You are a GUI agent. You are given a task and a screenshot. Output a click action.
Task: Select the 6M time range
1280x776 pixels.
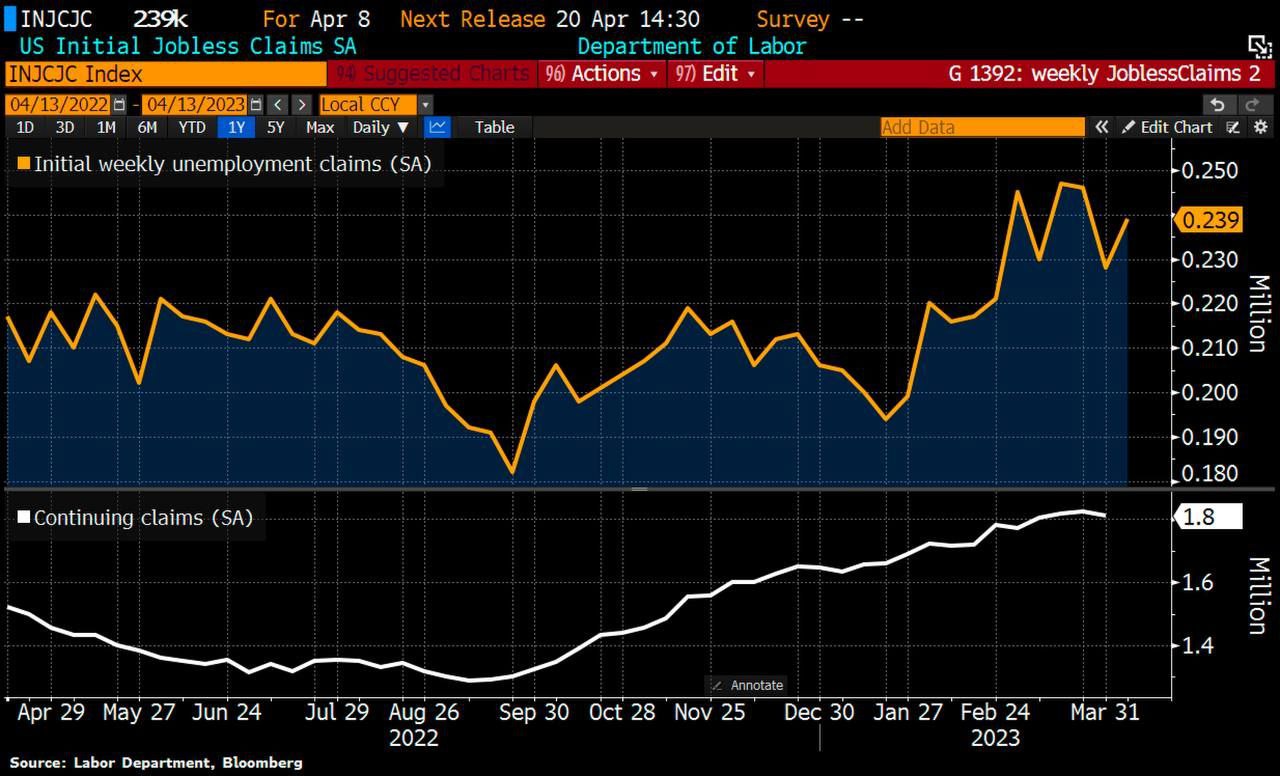tap(147, 127)
